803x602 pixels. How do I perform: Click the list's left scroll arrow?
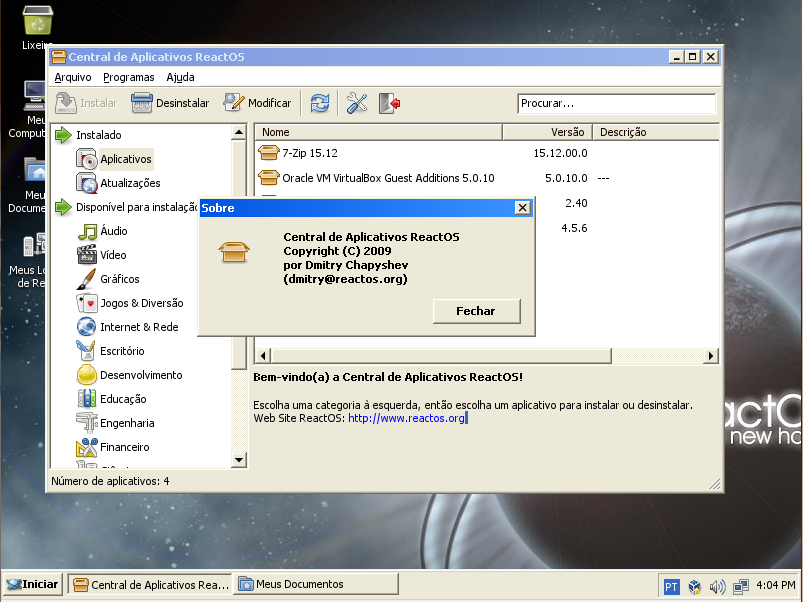pyautogui.click(x=263, y=356)
